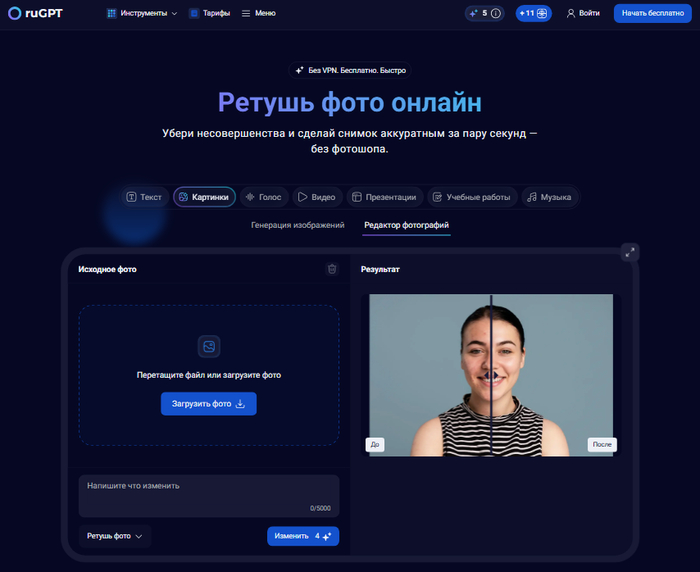Click the expand fullscreen icon on editor panel

tap(629, 252)
